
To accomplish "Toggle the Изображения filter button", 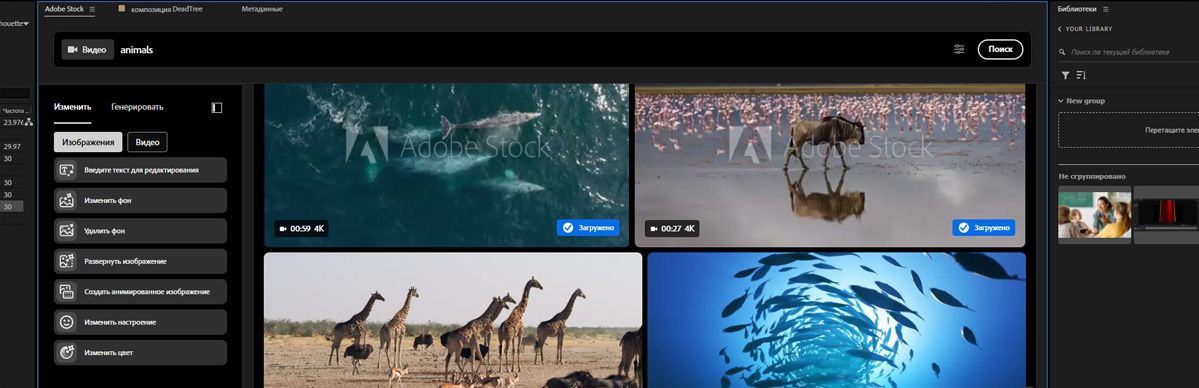I will click(88, 142).
